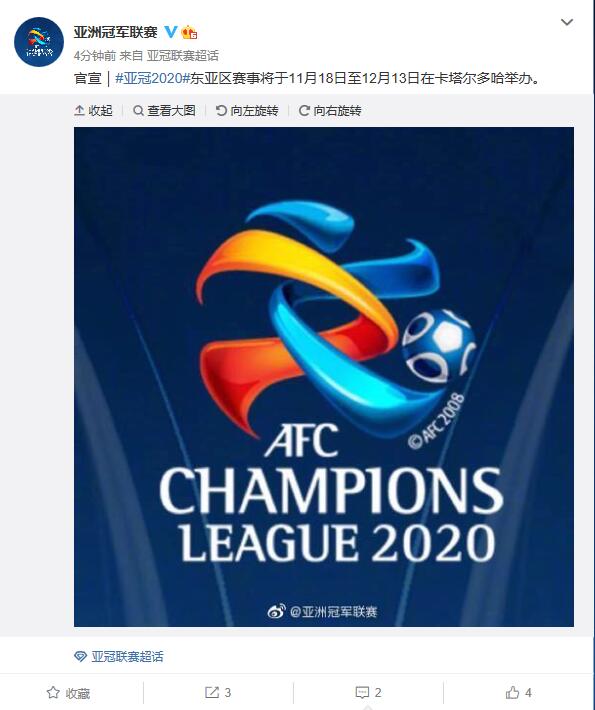The image size is (595, 710).
Task: Click the 亚洲冠军联赛 profile avatar
Action: [x=39, y=42]
